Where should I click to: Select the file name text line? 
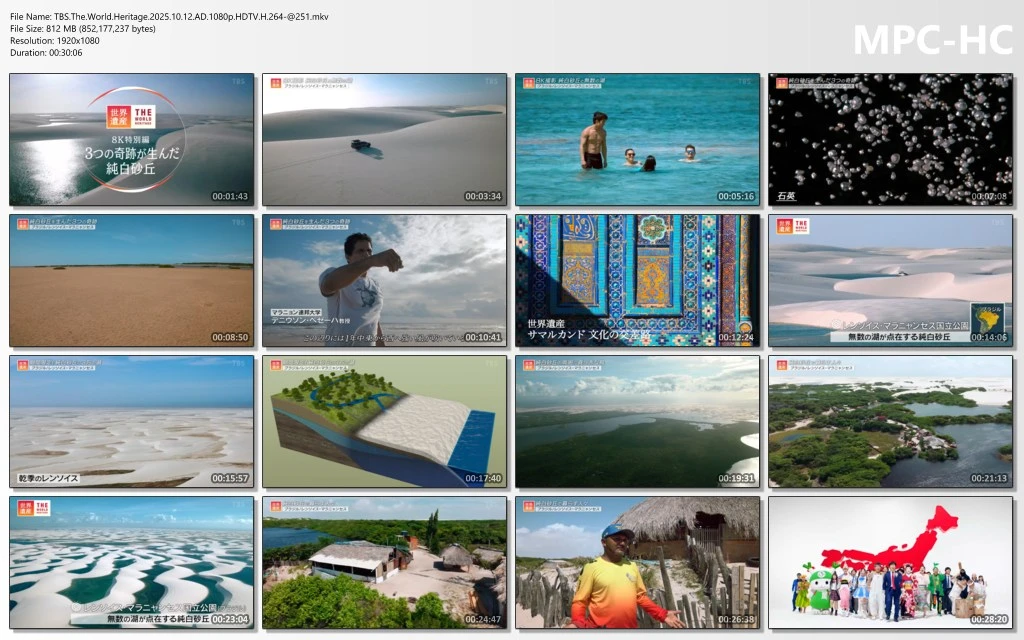169,16
